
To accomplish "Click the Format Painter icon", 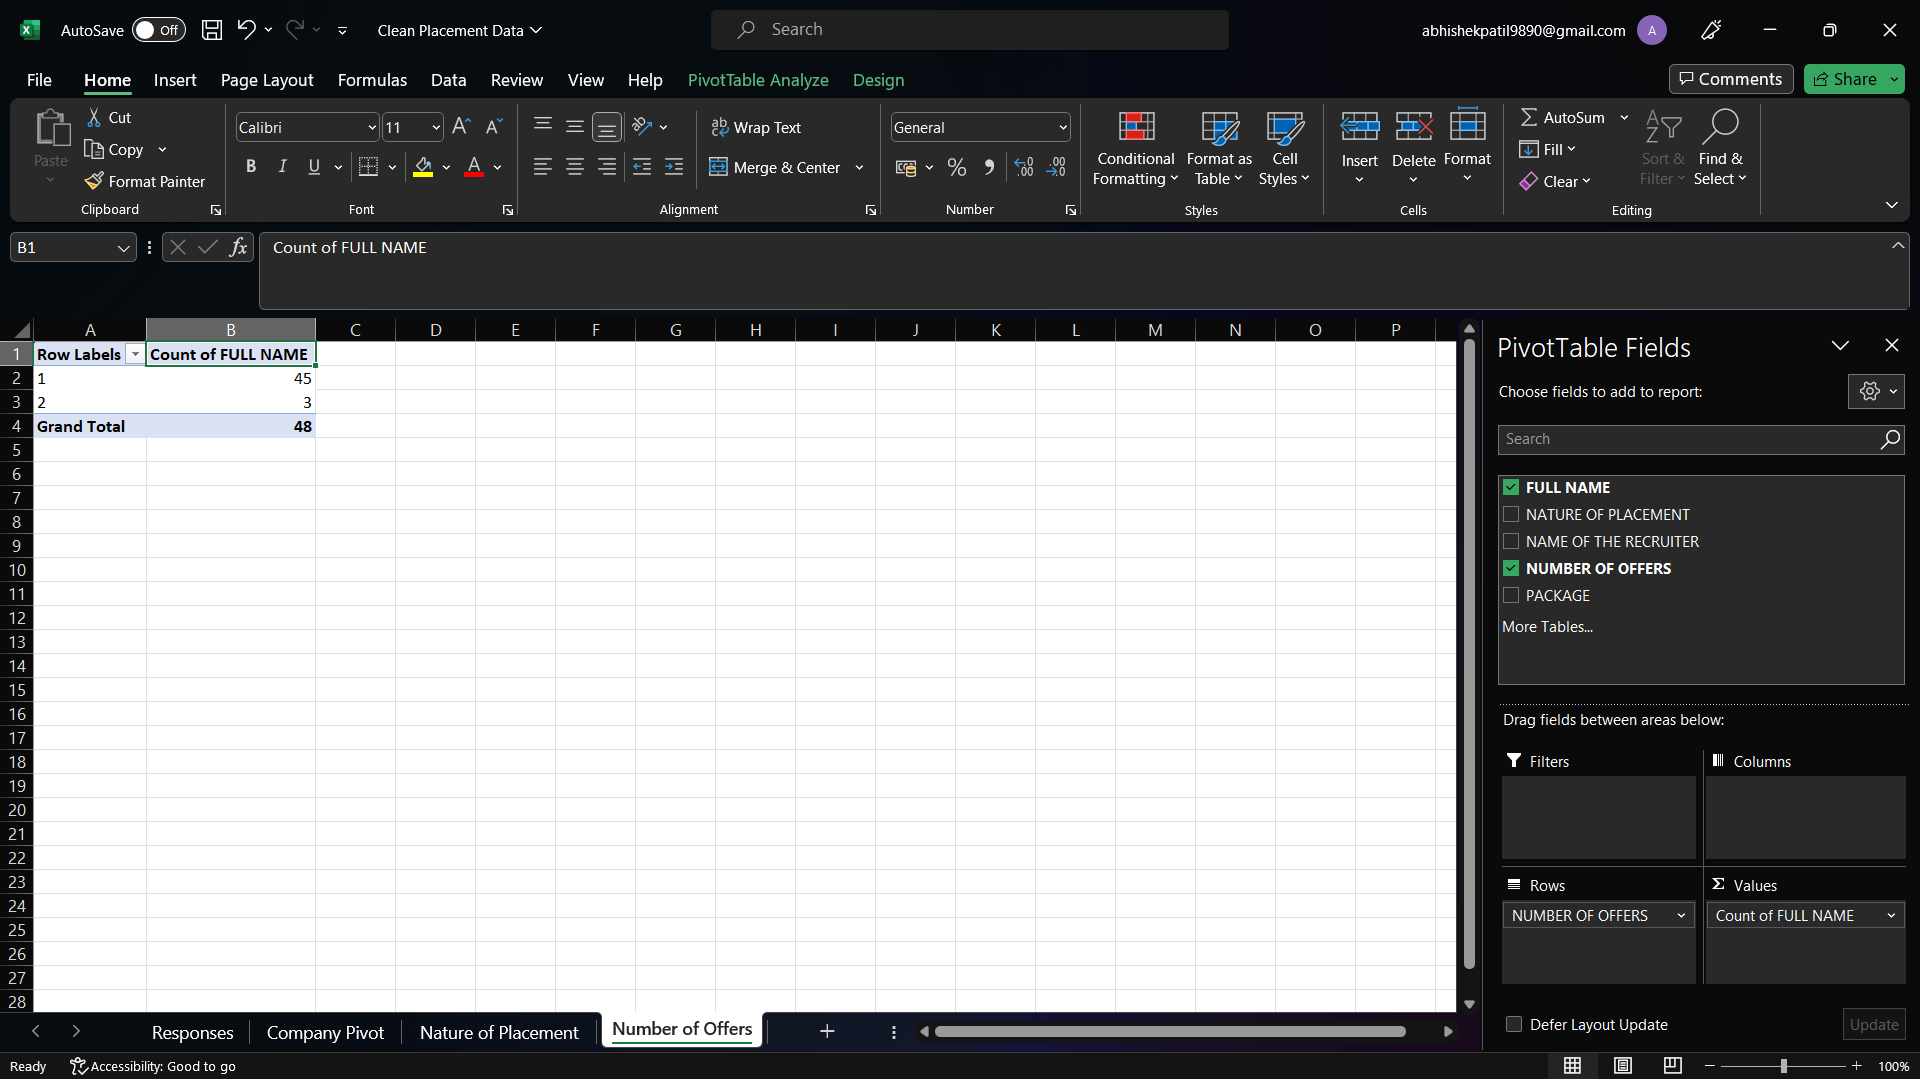I will click(95, 181).
